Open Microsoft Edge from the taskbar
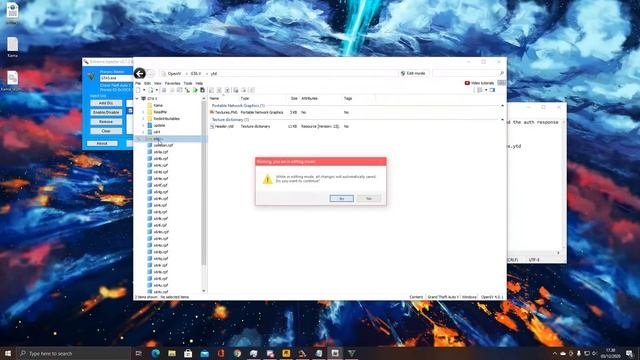Viewport: 640px width, 360px height. (156, 353)
